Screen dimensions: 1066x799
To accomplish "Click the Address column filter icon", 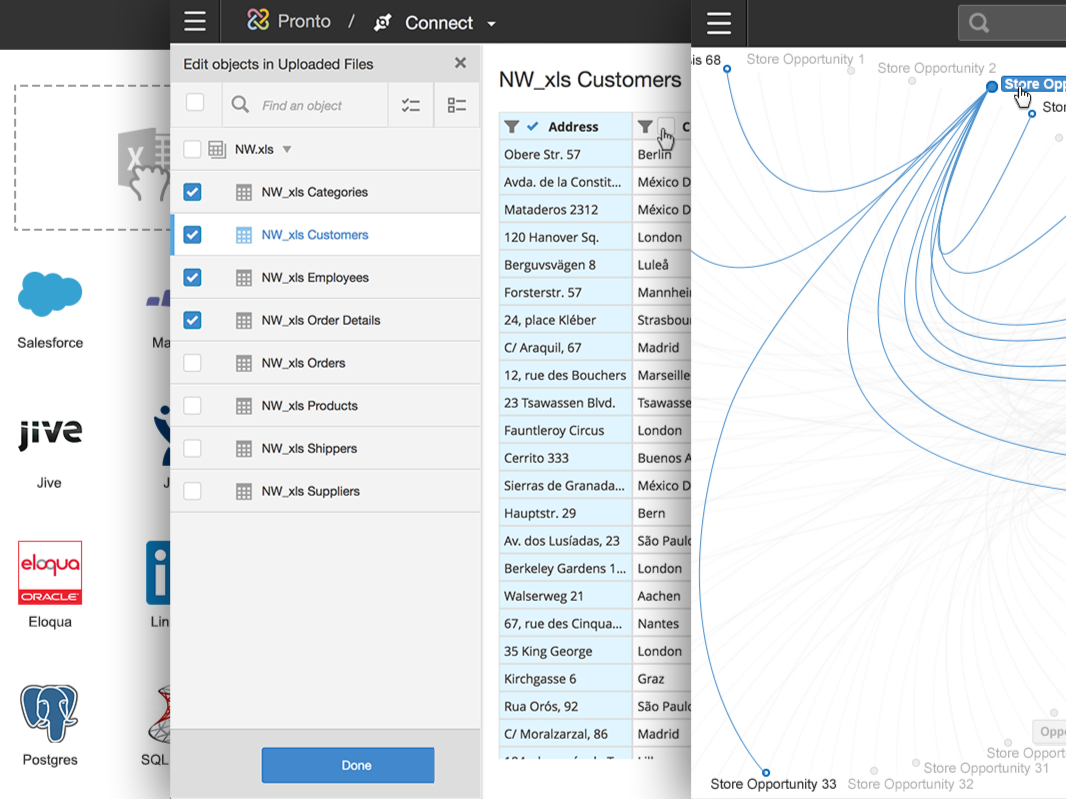I will (x=512, y=126).
